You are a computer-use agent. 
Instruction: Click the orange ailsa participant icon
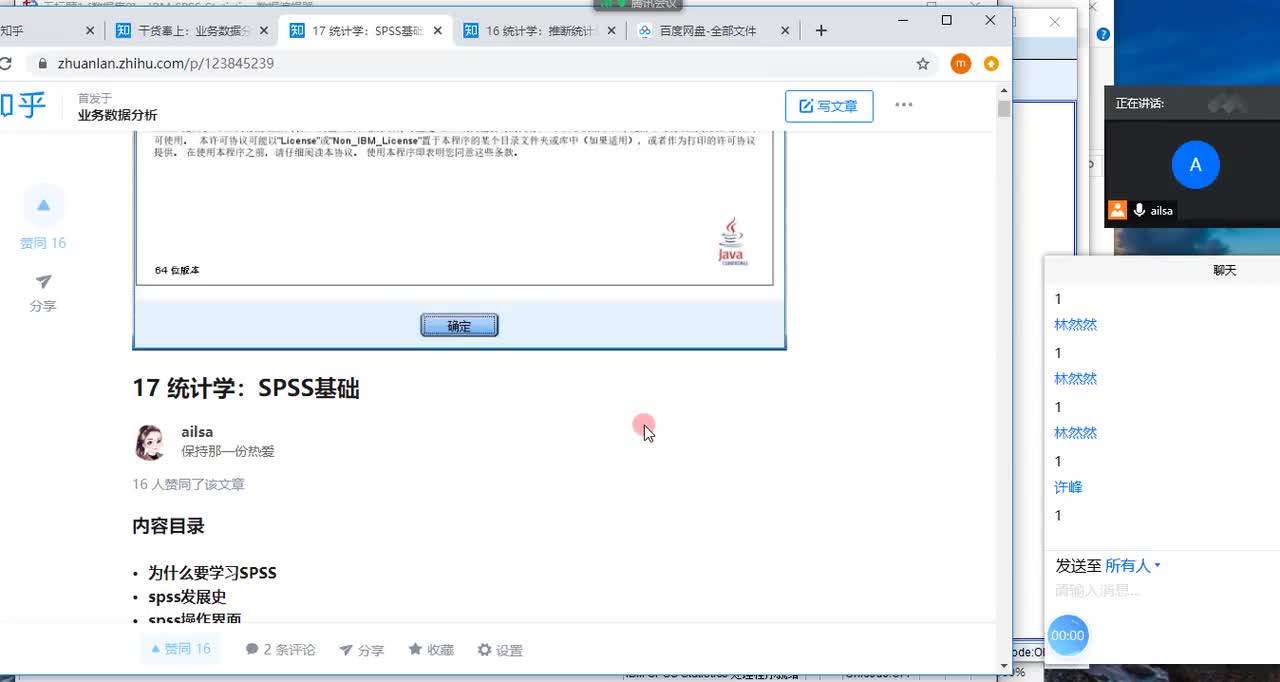(x=1117, y=210)
